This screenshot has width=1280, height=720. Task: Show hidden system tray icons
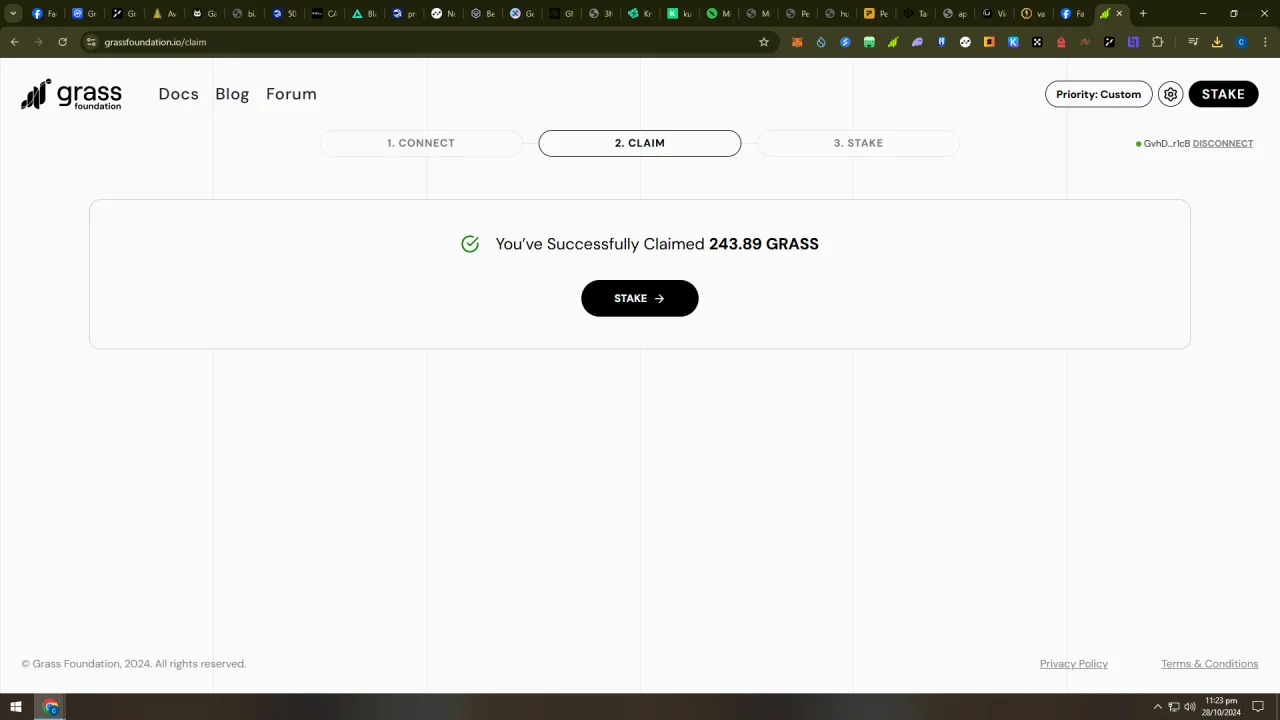(1158, 707)
